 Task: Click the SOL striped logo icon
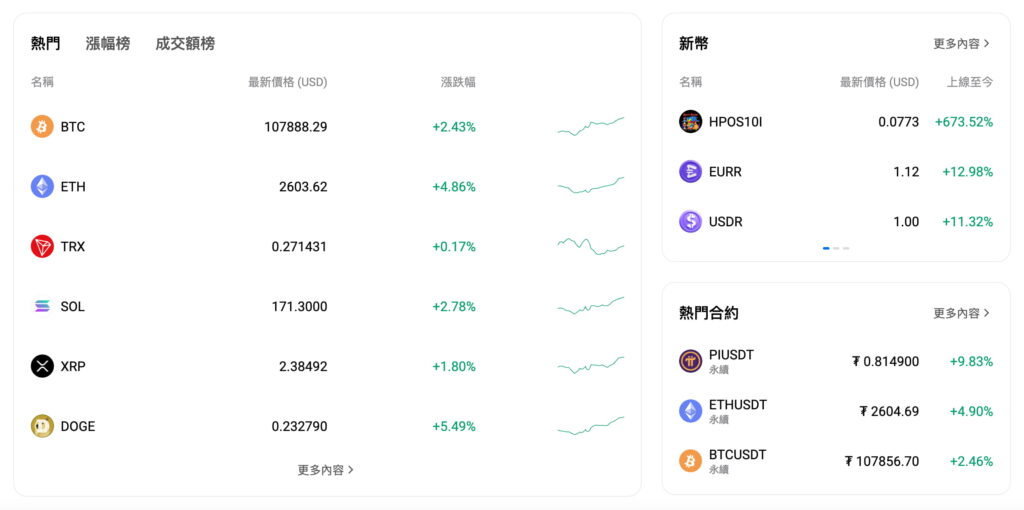click(x=42, y=306)
